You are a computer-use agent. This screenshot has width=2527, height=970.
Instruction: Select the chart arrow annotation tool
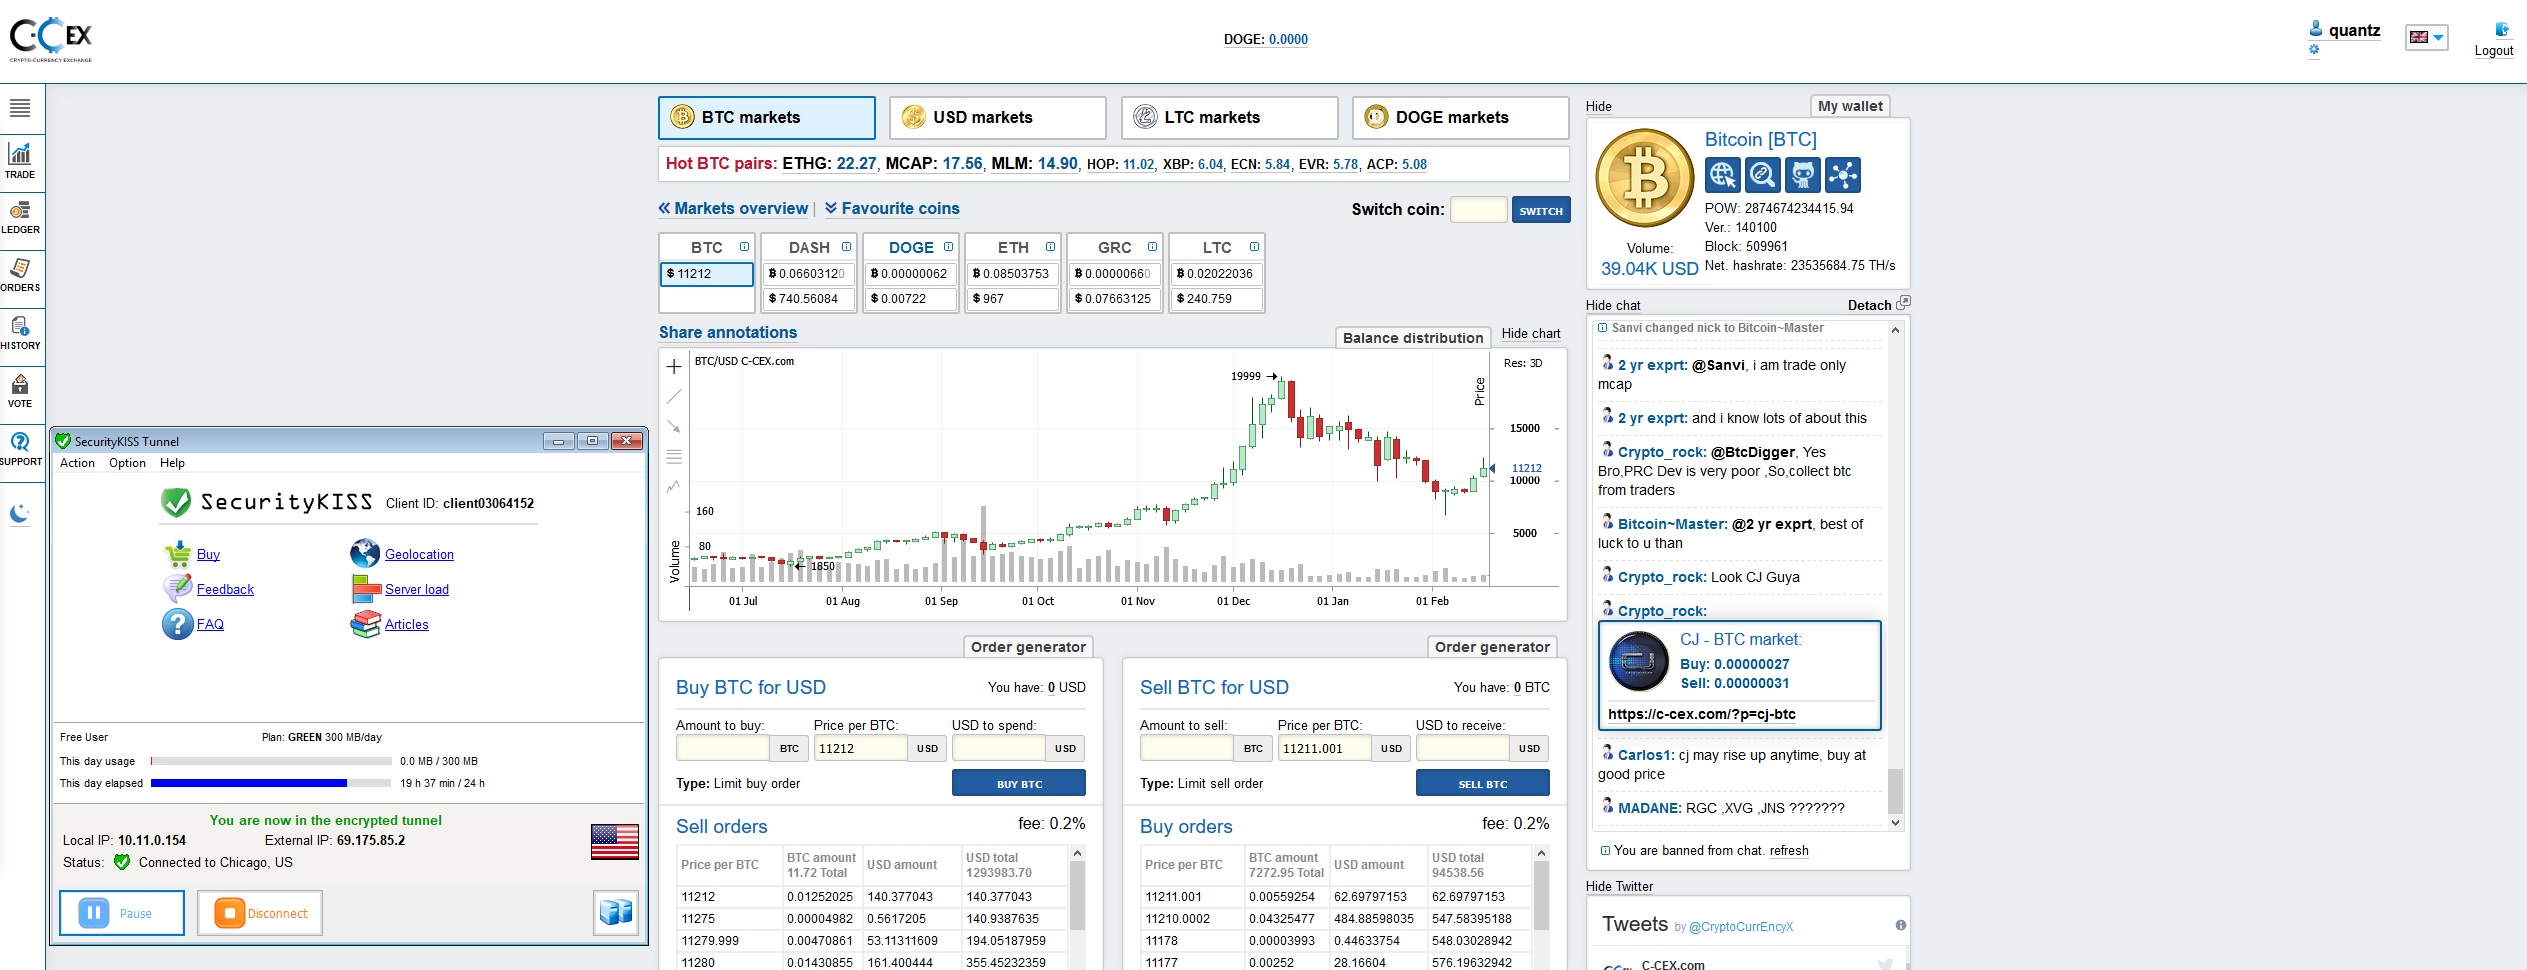pos(674,427)
